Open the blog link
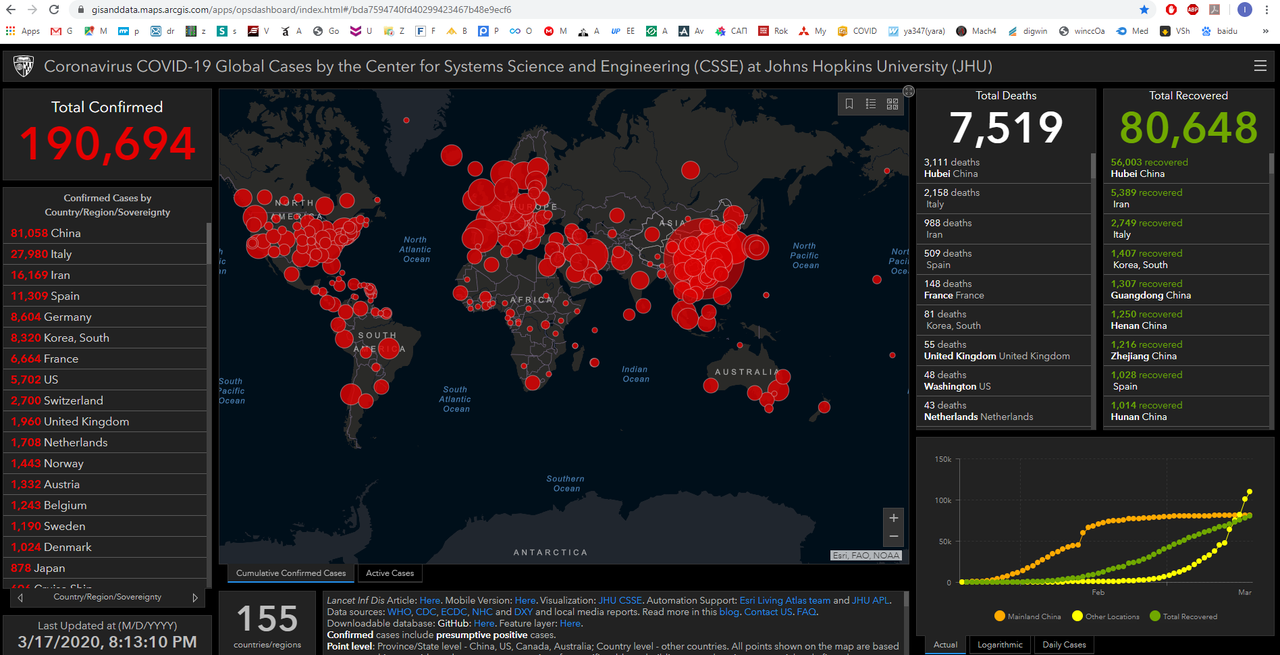 pos(728,612)
